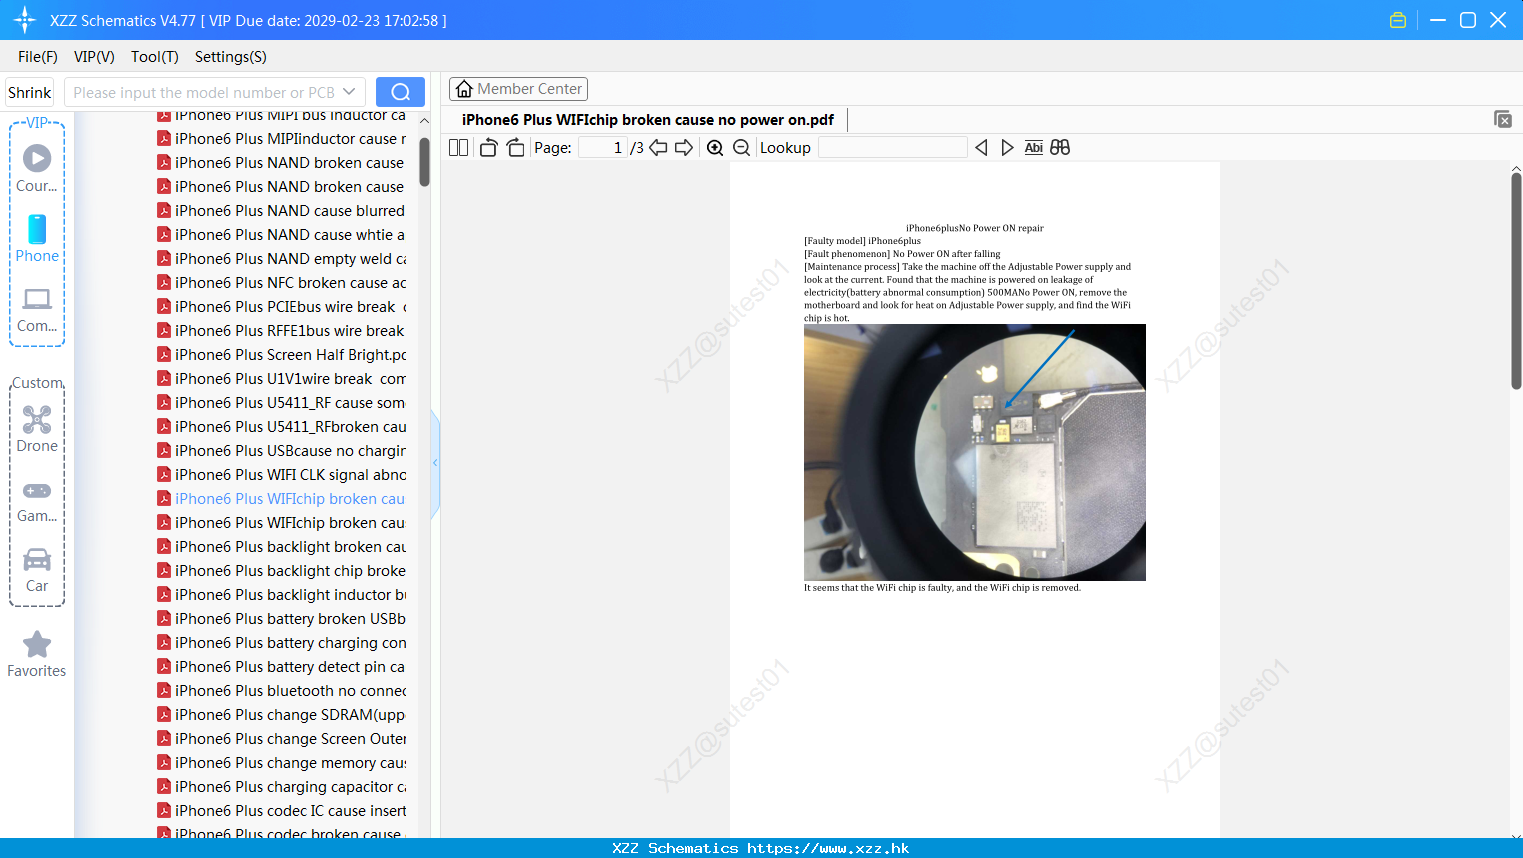The width and height of the screenshot is (1523, 858).
Task: Select Car category in sidebar
Action: coord(37,570)
